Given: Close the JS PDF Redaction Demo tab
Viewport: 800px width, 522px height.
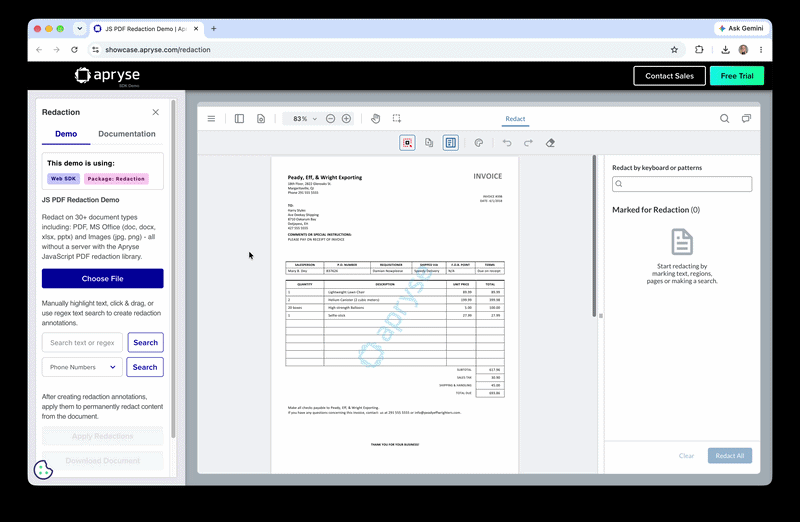Looking at the screenshot, I should click(x=196, y=29).
